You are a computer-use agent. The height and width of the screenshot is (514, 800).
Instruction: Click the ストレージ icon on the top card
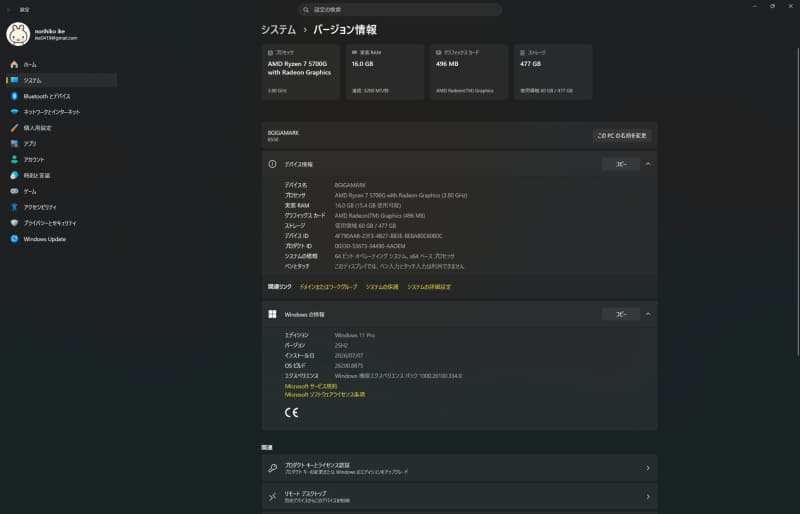pyautogui.click(x=522, y=53)
